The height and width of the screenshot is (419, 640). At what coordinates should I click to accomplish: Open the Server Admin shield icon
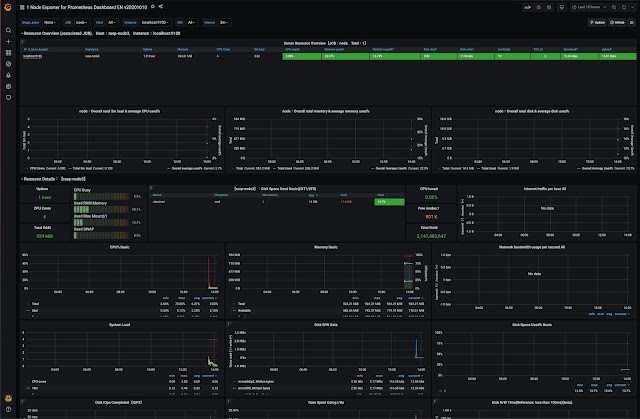tap(8, 98)
